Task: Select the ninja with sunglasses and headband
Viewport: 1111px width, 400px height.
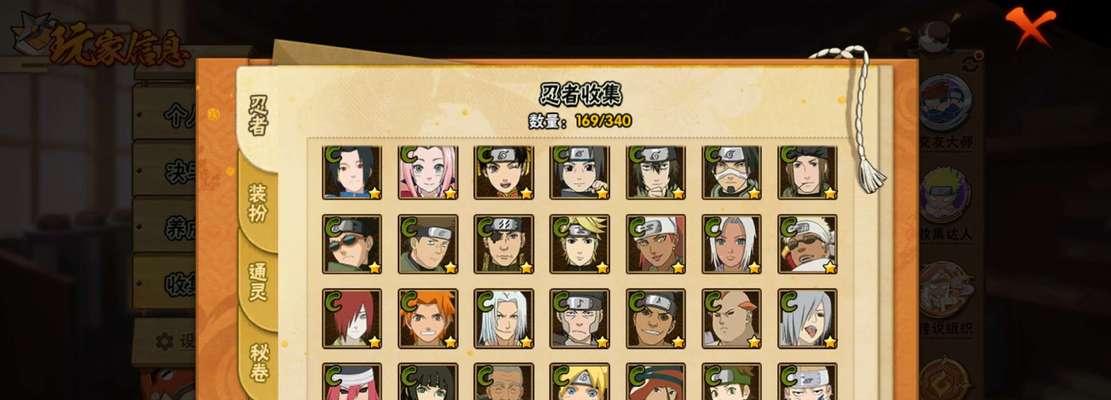Action: [x=352, y=244]
